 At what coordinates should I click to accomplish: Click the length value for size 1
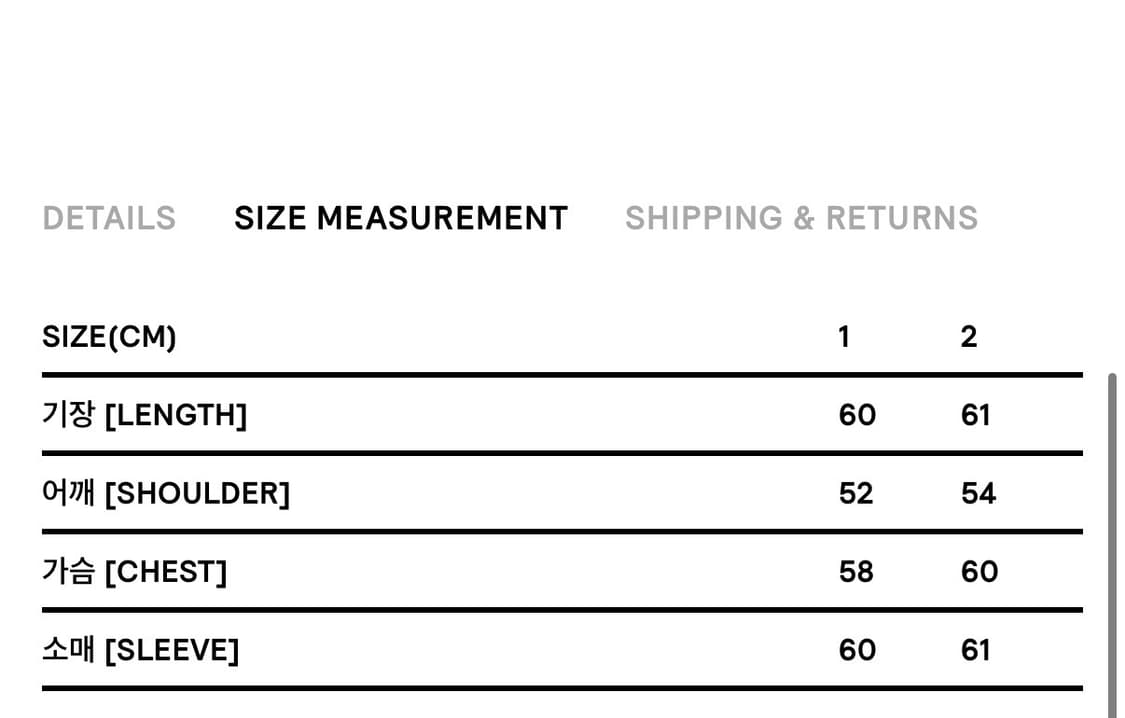pos(857,414)
